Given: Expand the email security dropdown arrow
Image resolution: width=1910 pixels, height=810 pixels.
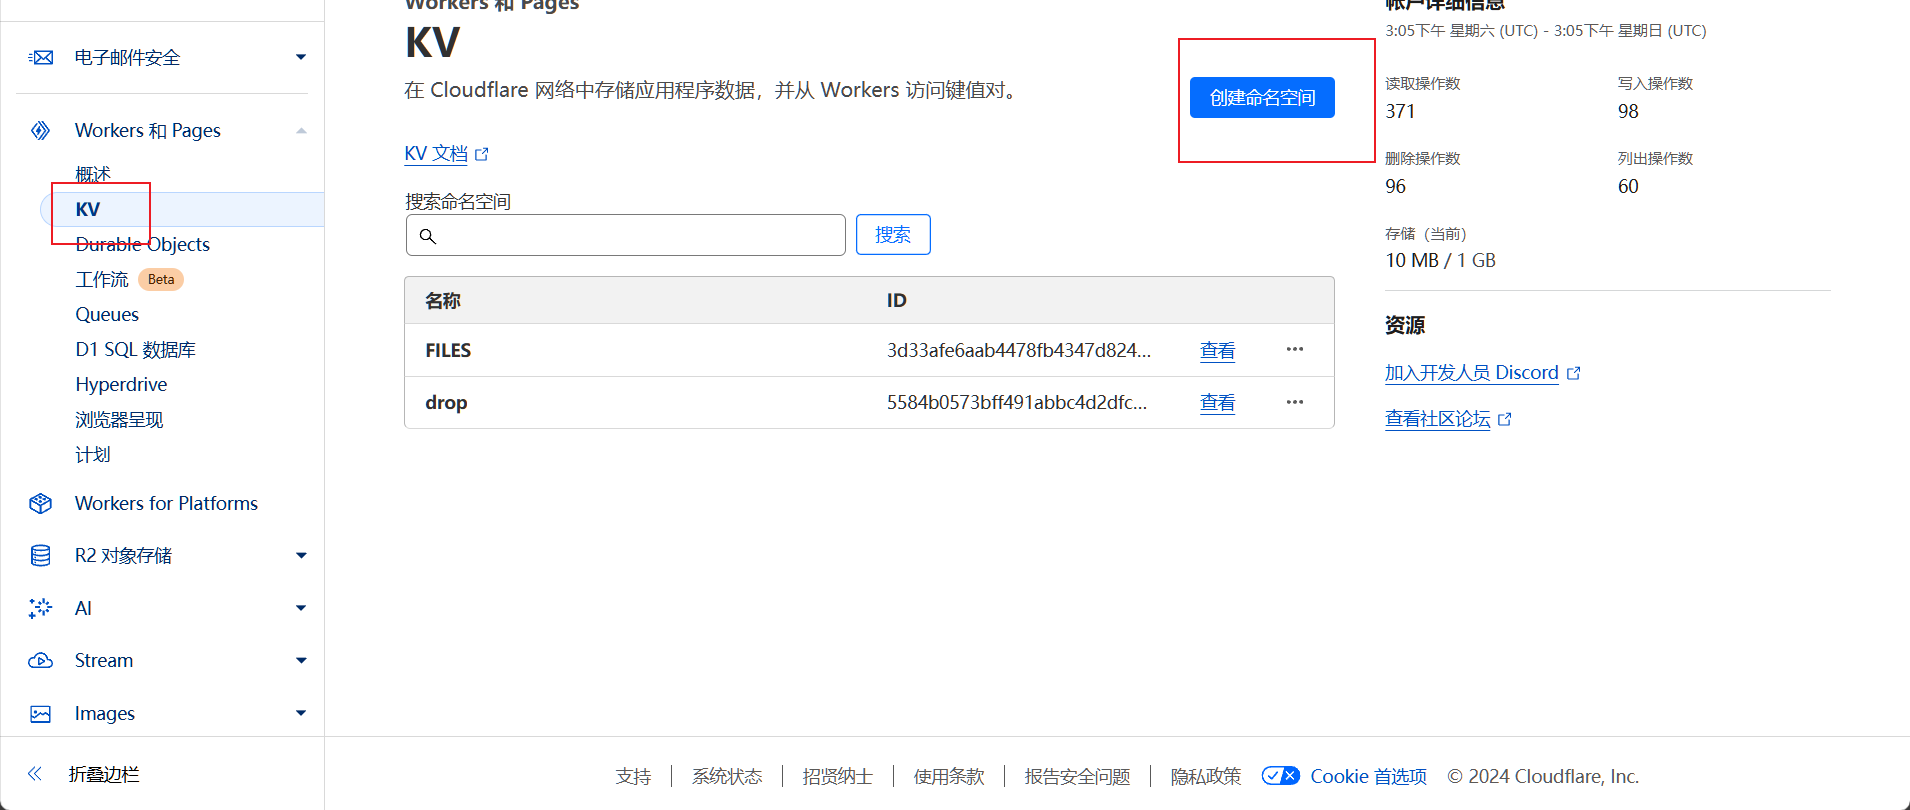Looking at the screenshot, I should coord(301,58).
